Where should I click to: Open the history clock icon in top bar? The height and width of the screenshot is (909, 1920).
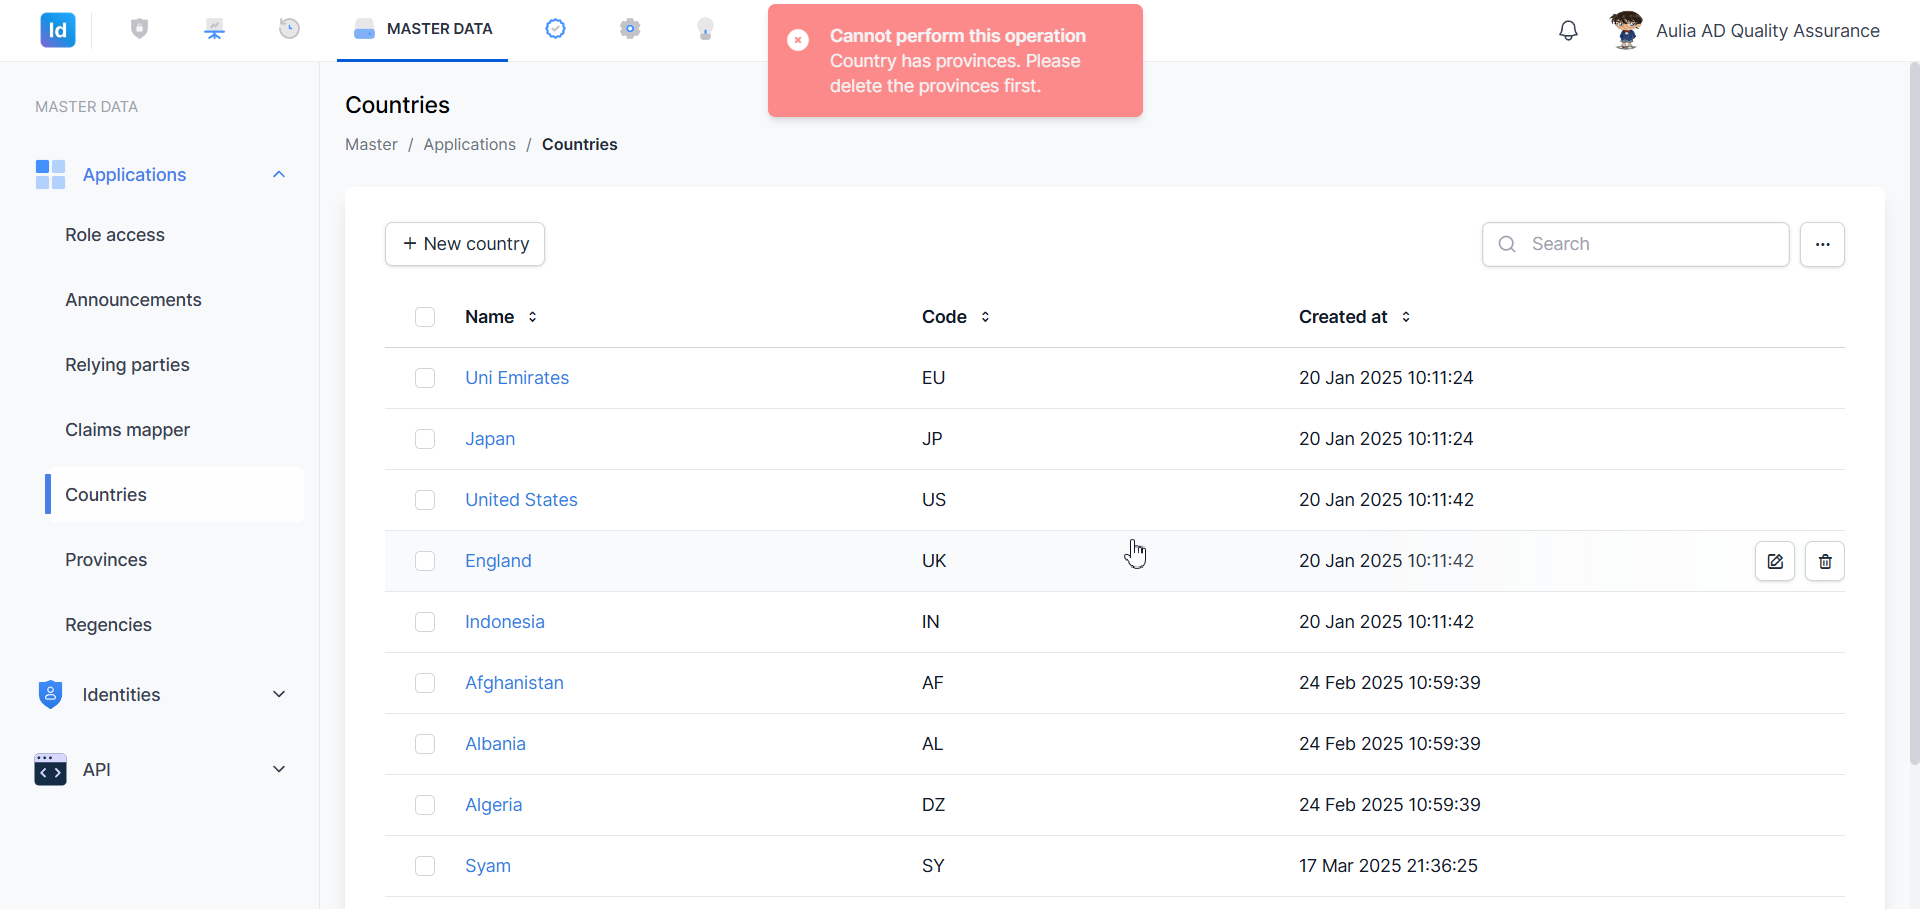click(289, 29)
